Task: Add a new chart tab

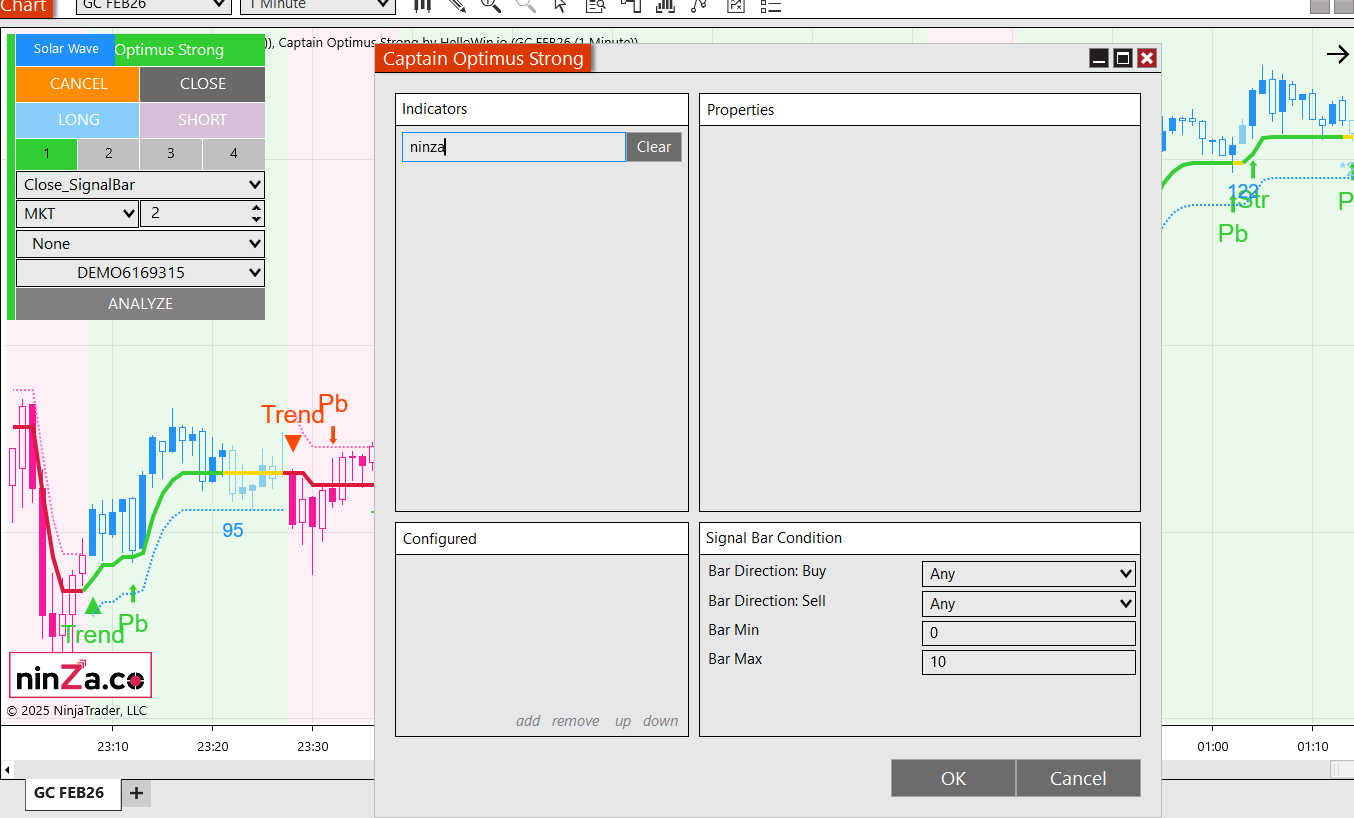Action: 137,794
